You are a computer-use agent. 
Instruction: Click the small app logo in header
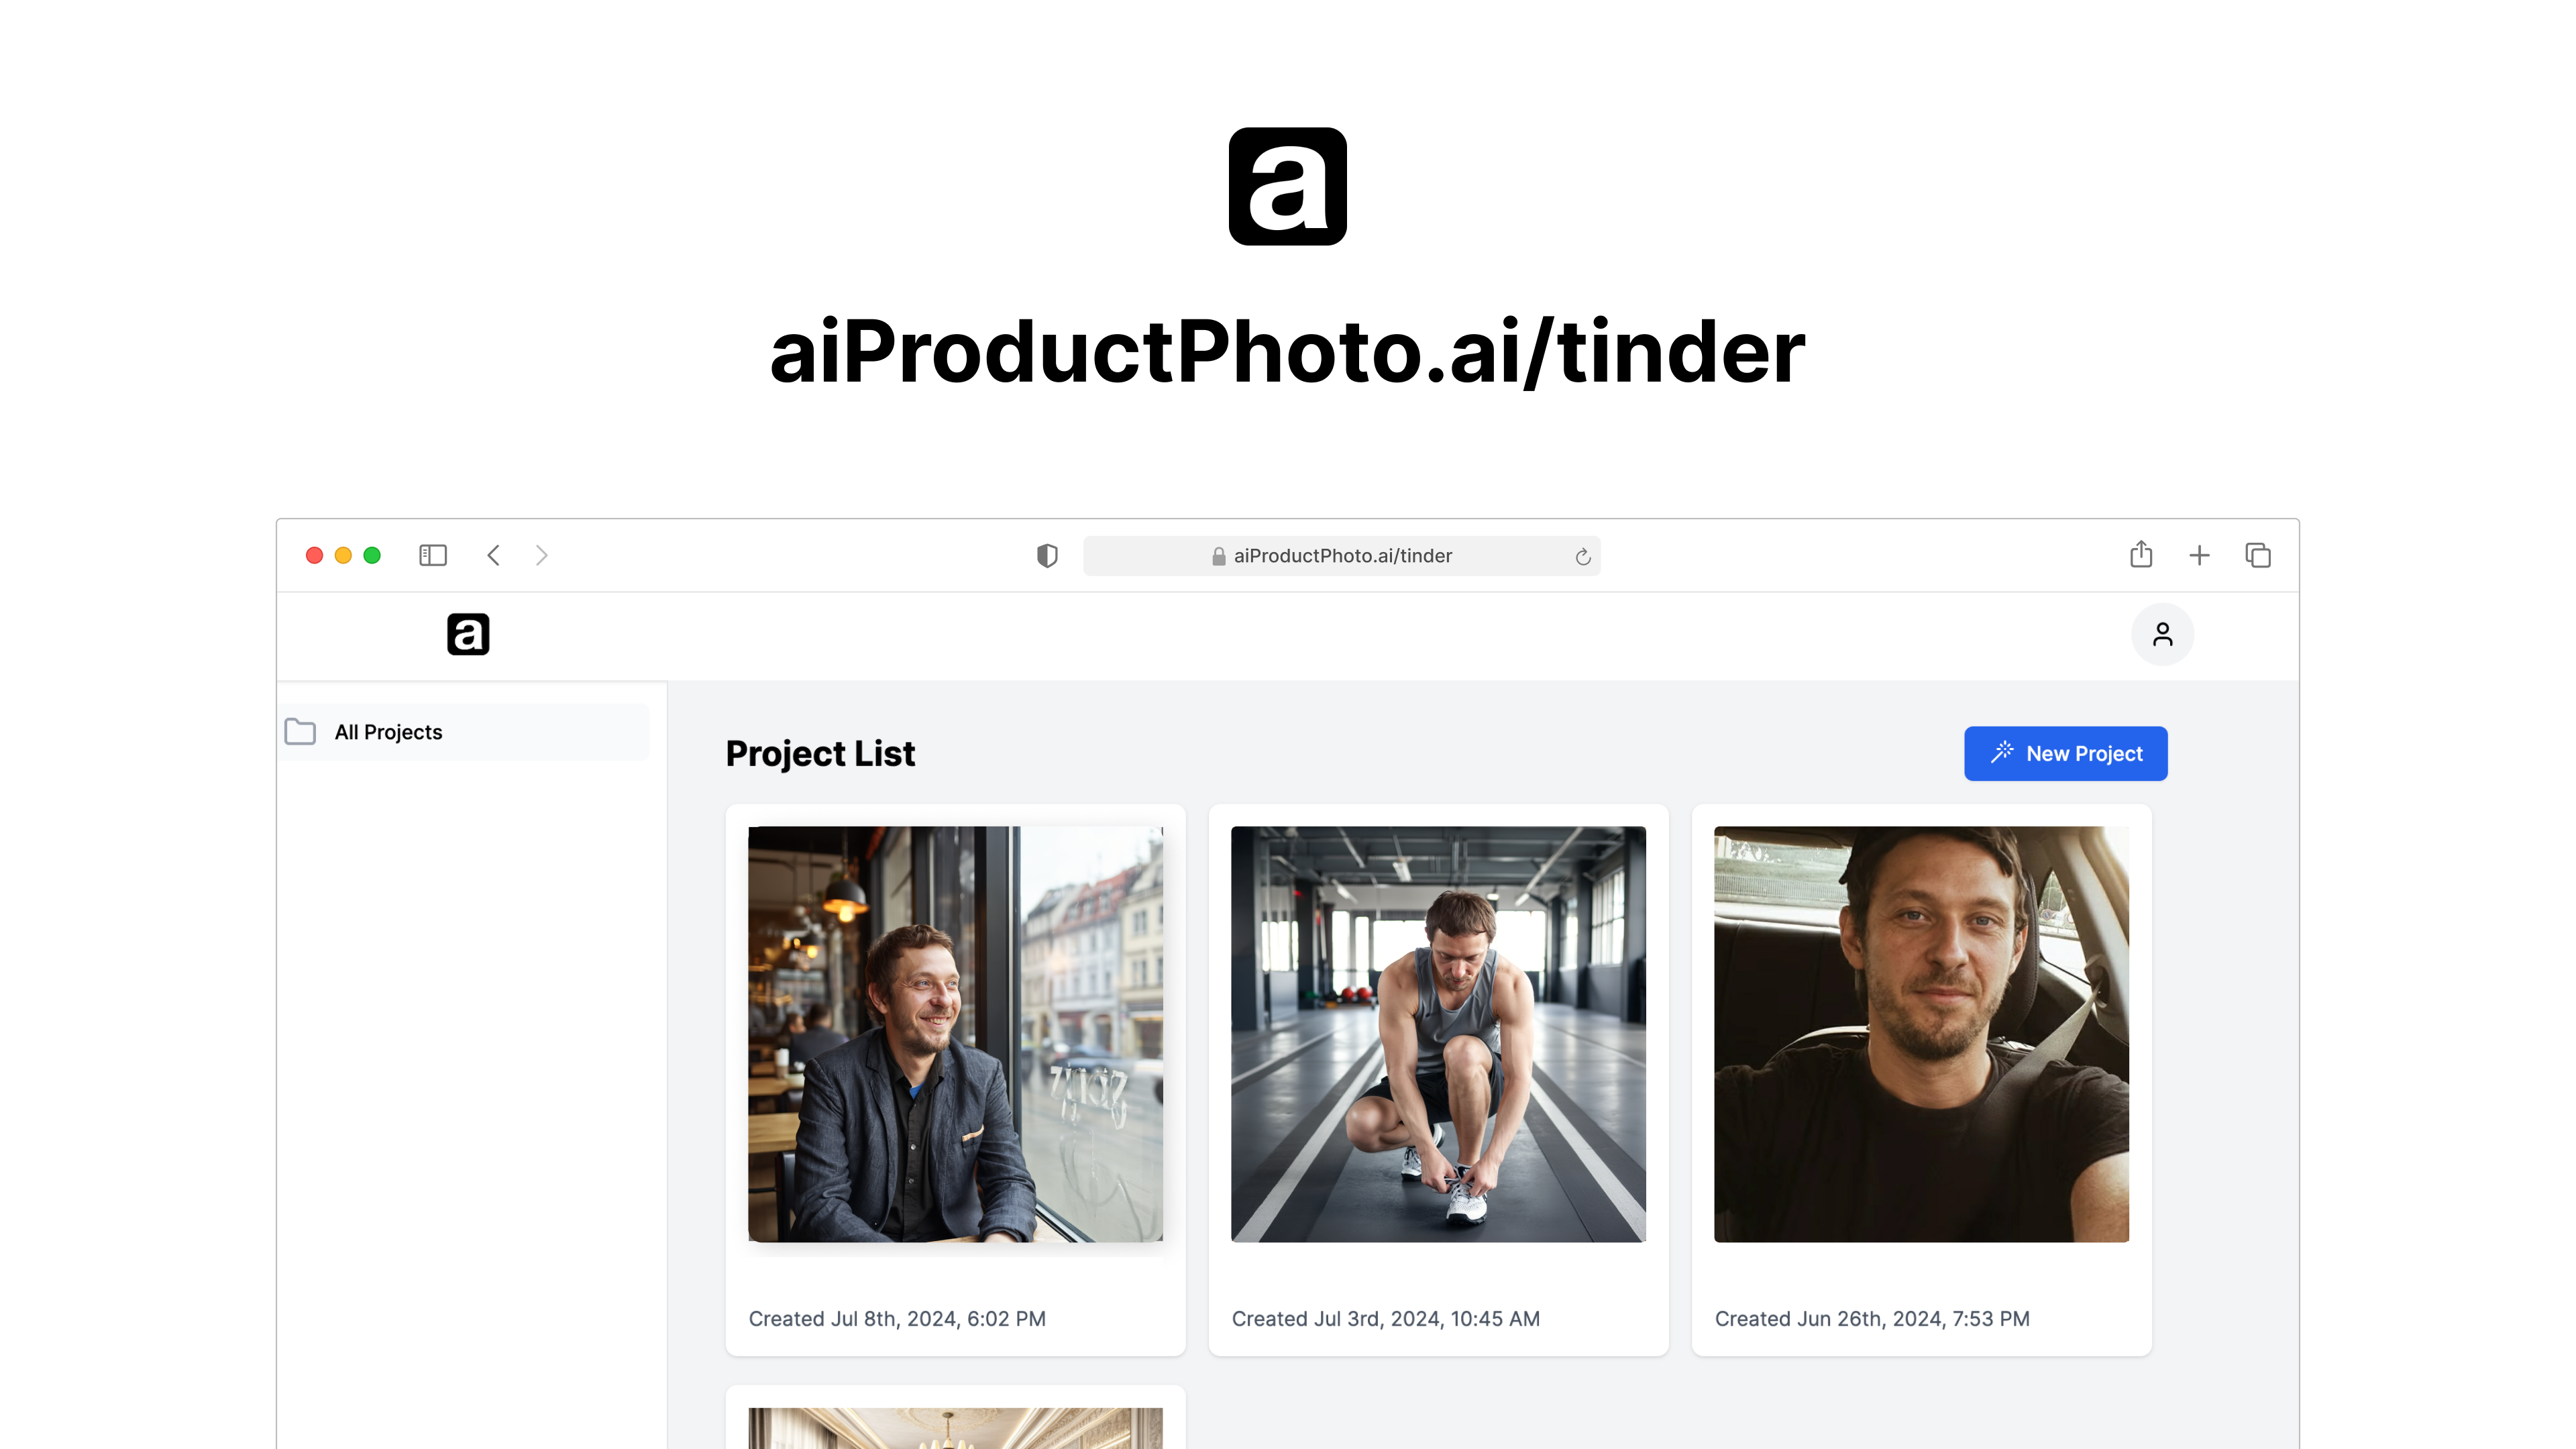[468, 634]
